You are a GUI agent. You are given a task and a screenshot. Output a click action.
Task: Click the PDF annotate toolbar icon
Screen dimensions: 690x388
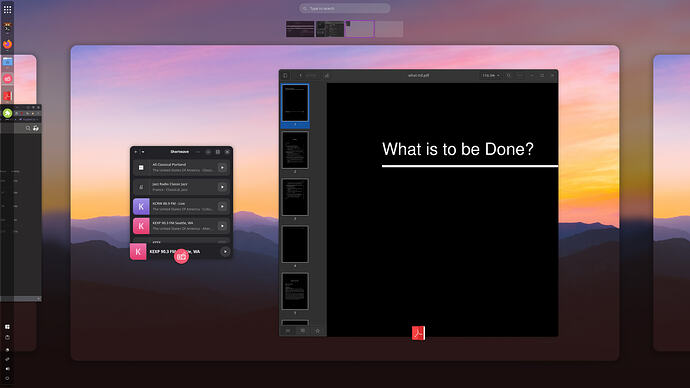(327, 76)
